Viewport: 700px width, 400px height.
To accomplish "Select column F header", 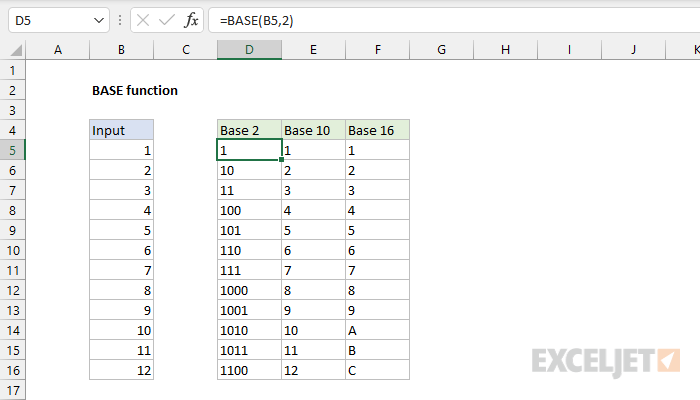I will pyautogui.click(x=378, y=50).
